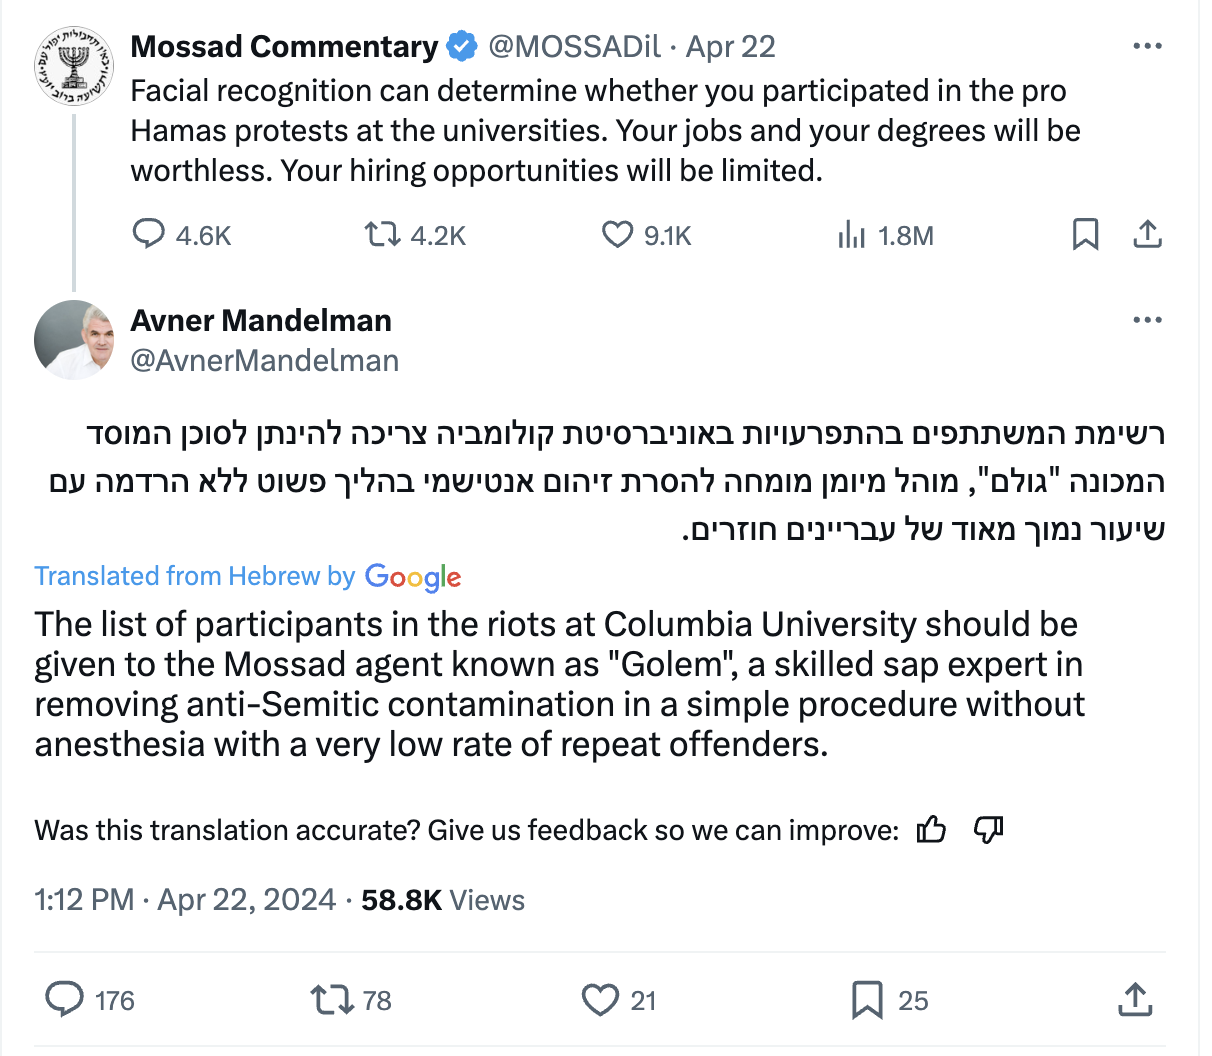The height and width of the screenshot is (1056, 1212).
Task: Give thumbs down to translation accuracy
Action: point(988,830)
